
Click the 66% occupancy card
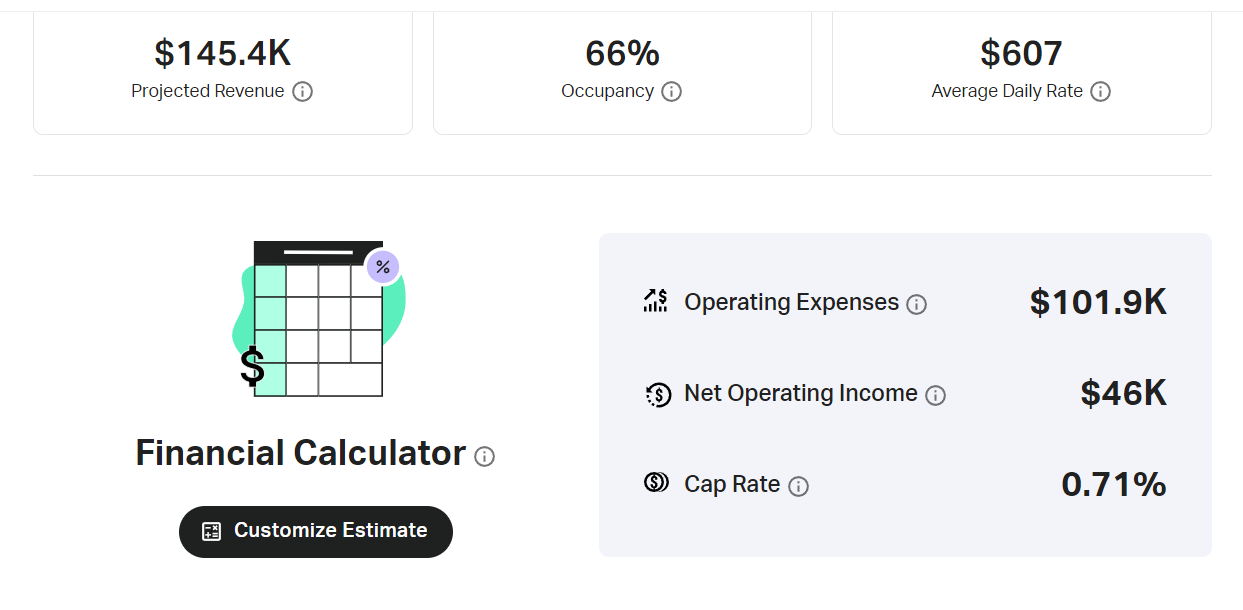(622, 68)
